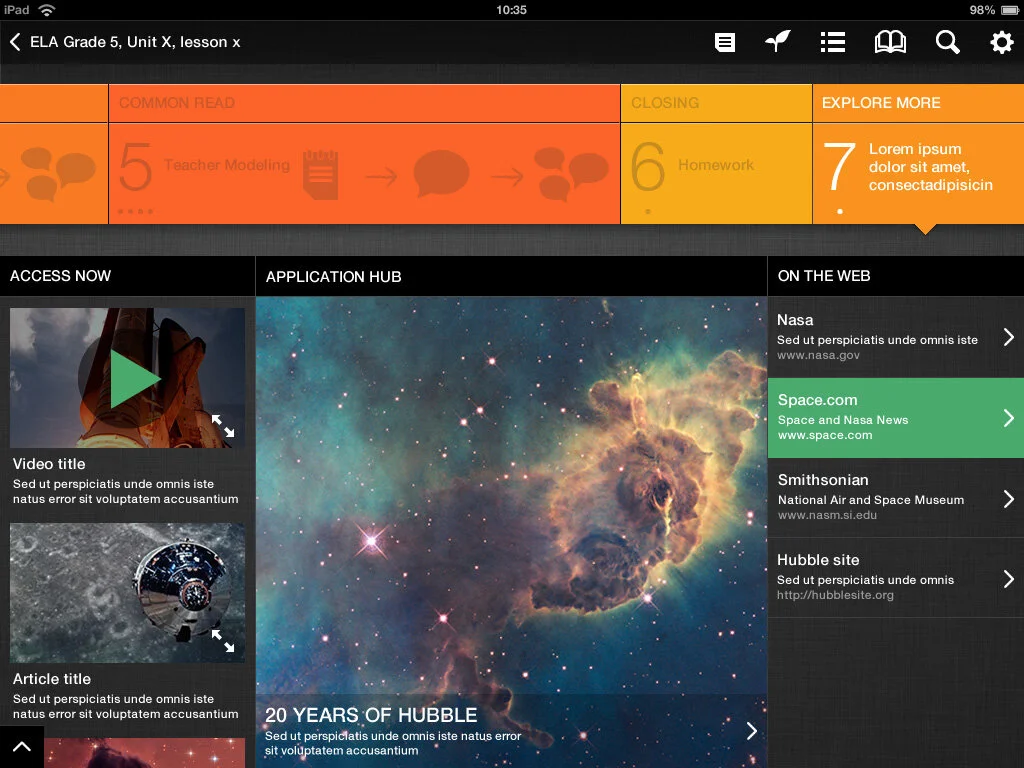Screen dimensions: 1024x768
Task: Open the Nasa link chevron
Action: pyautogui.click(x=1008, y=337)
